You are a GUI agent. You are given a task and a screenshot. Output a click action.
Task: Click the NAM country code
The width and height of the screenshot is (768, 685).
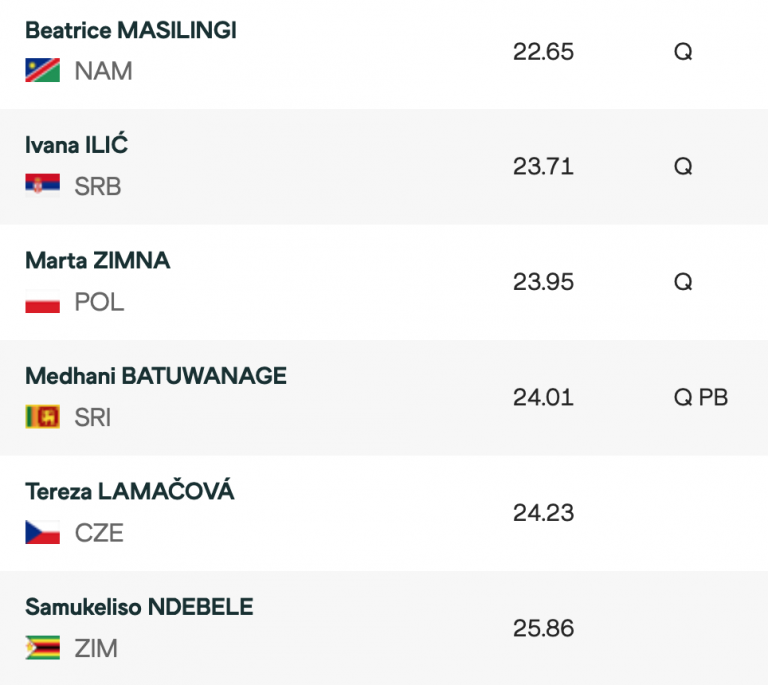(x=103, y=72)
